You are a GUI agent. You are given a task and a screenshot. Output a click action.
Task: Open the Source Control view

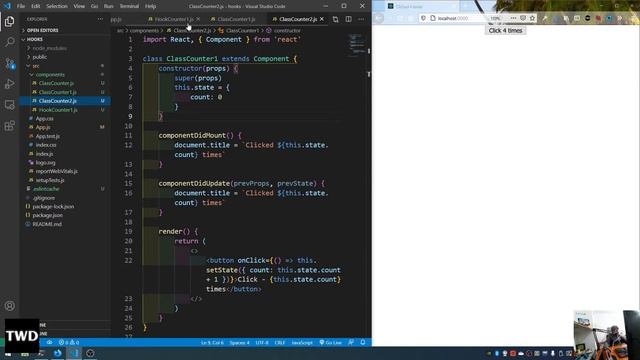(9, 63)
